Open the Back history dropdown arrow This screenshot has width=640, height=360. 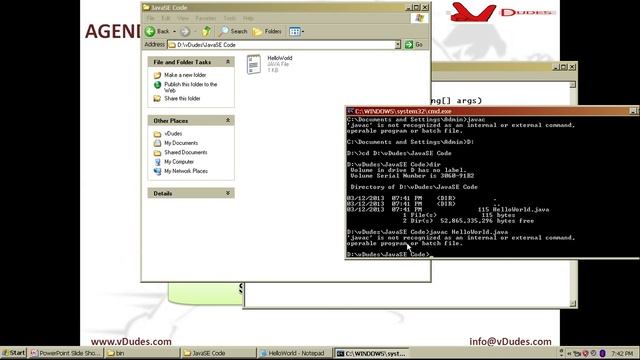click(174, 31)
